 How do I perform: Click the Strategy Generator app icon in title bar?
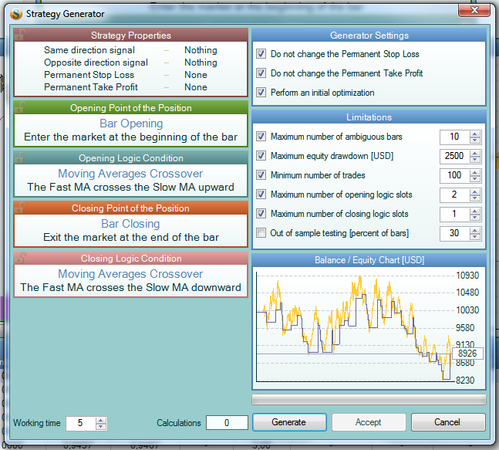point(16,14)
